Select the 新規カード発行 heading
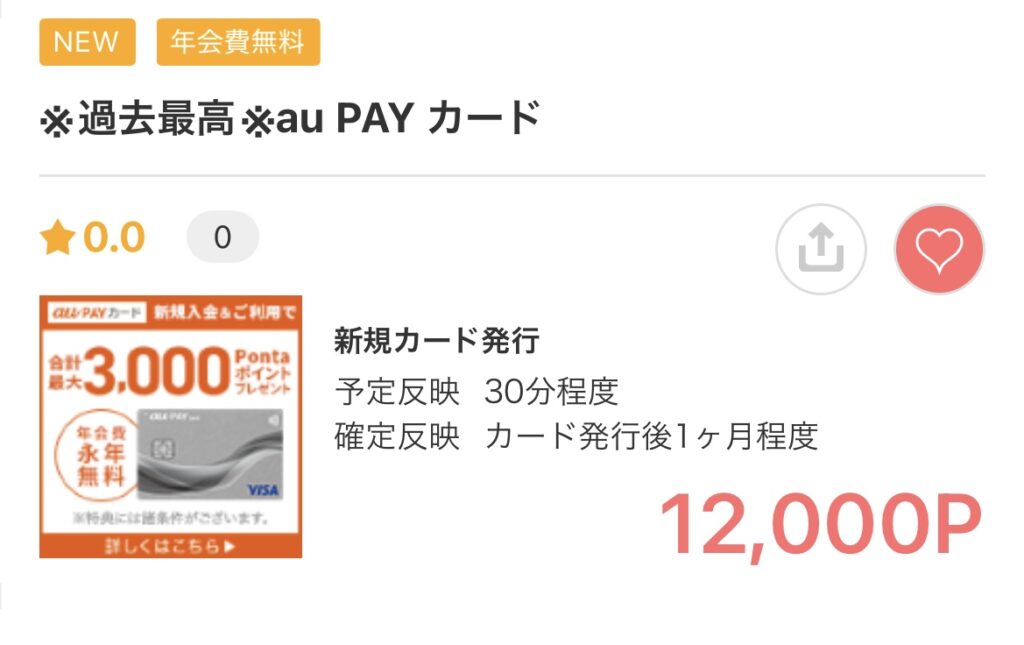1024x645 pixels. [x=436, y=341]
